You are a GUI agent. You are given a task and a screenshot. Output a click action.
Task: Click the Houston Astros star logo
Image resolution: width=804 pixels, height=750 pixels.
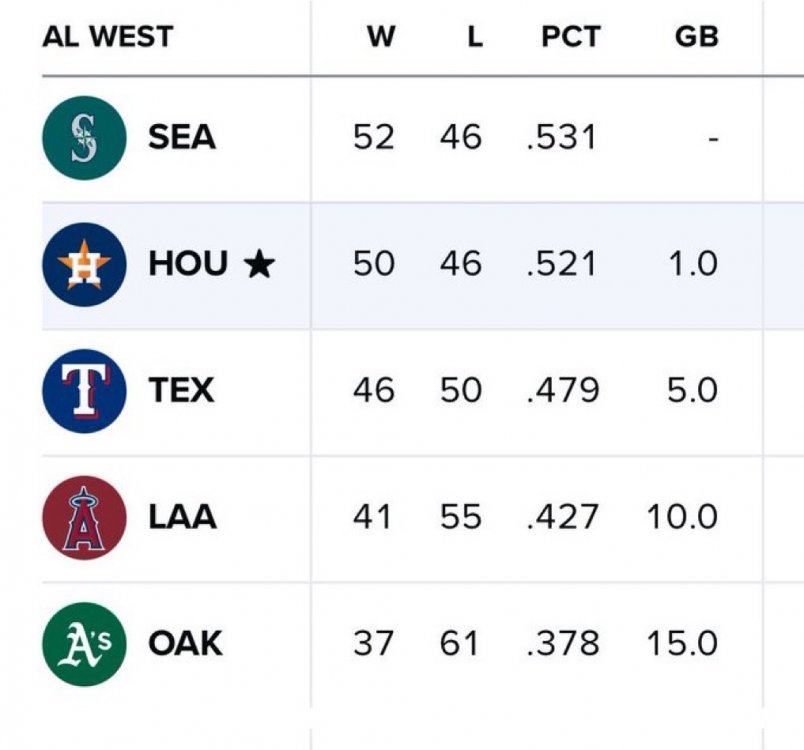(84, 264)
